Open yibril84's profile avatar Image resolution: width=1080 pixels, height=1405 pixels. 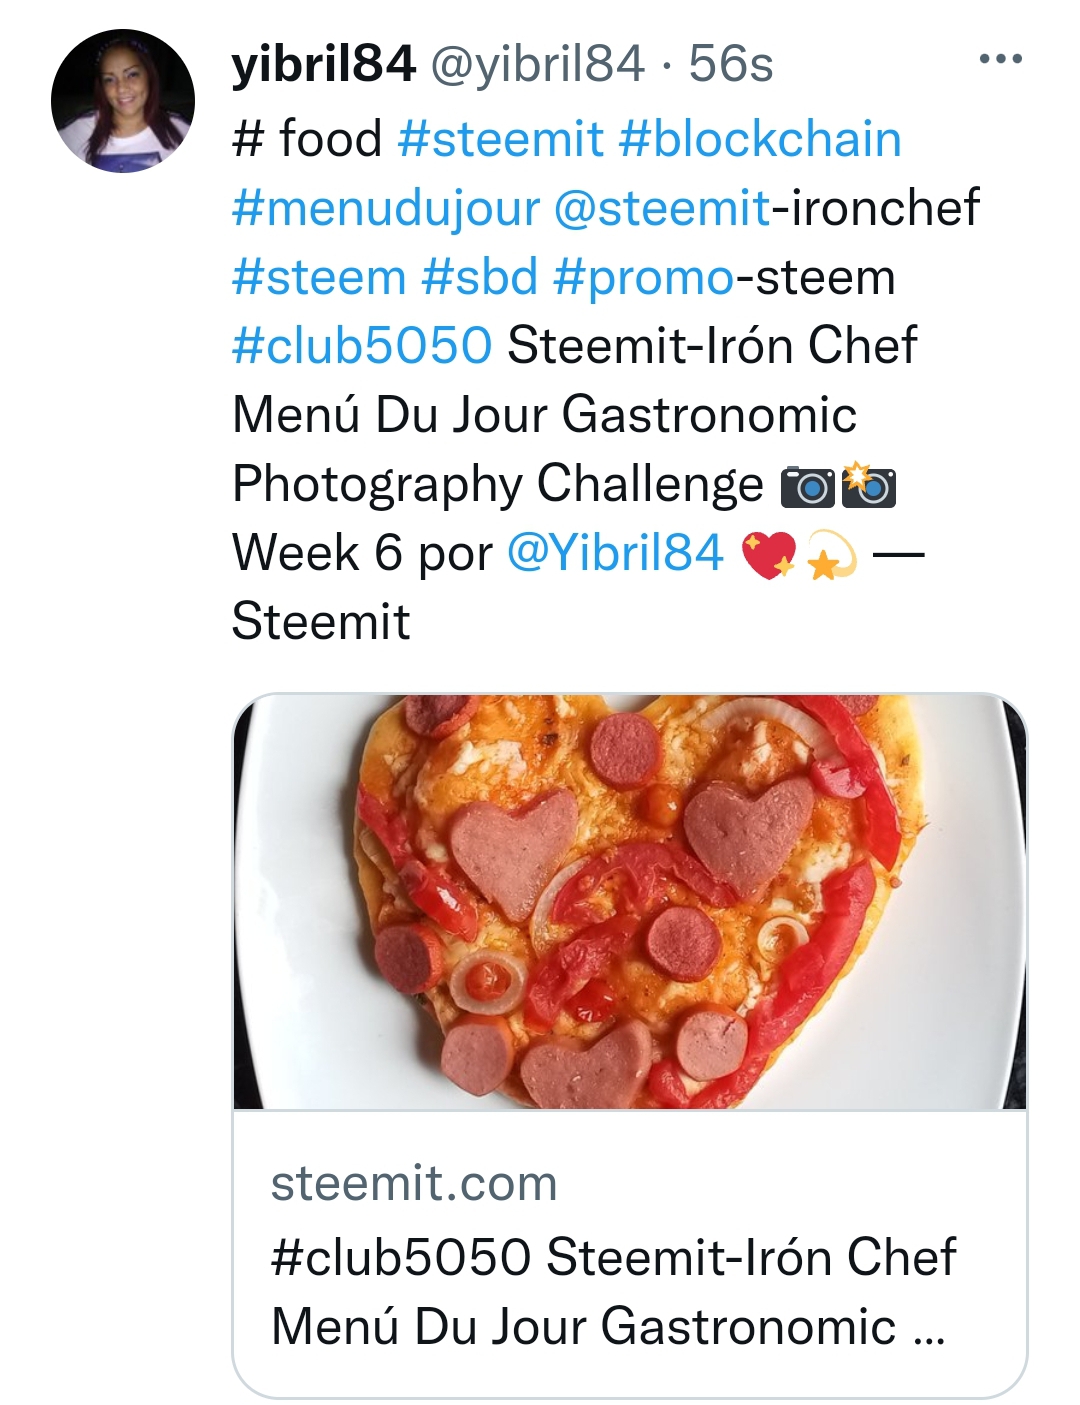[122, 101]
